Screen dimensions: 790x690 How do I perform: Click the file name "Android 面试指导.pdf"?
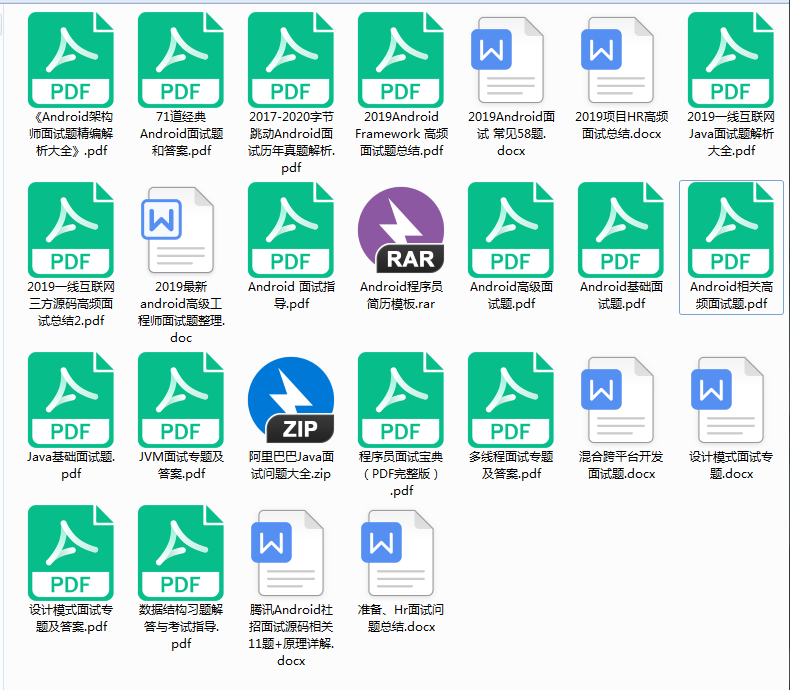291,295
